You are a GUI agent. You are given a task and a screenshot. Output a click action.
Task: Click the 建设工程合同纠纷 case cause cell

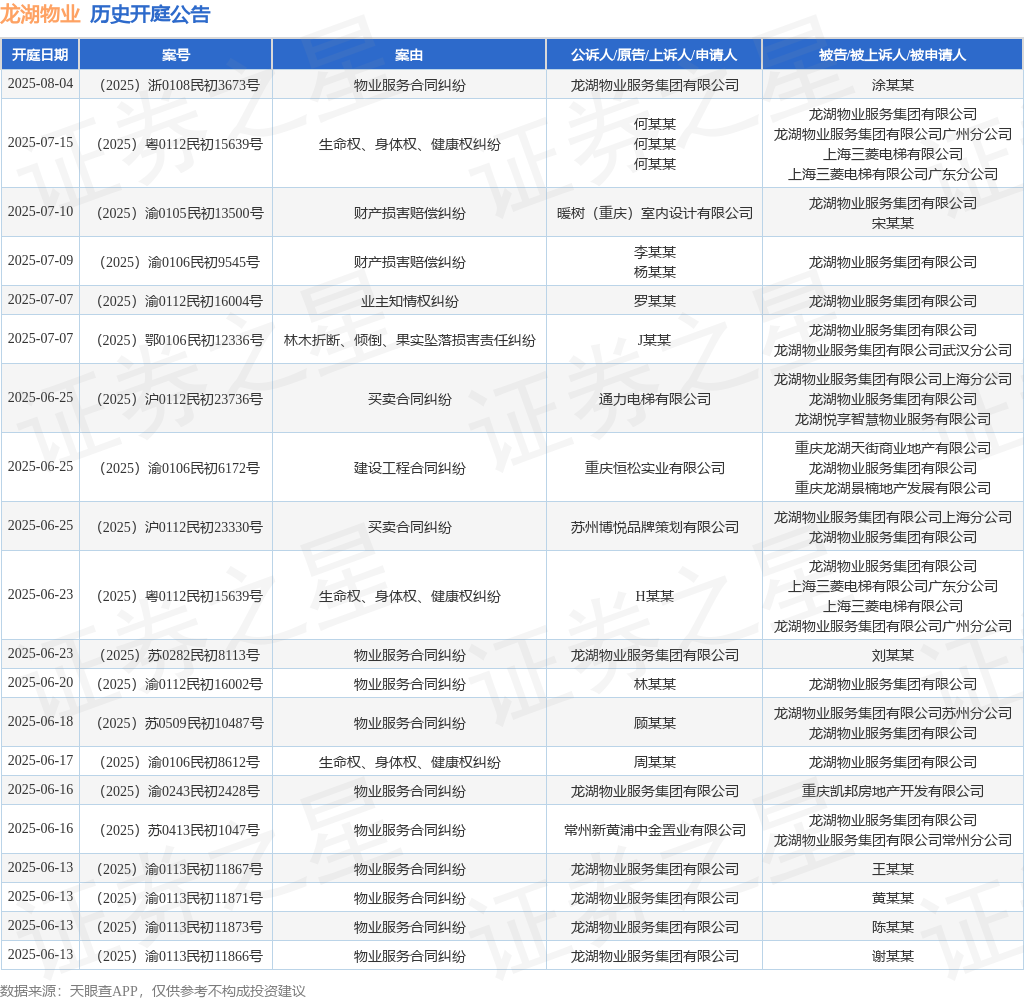pyautogui.click(x=409, y=468)
